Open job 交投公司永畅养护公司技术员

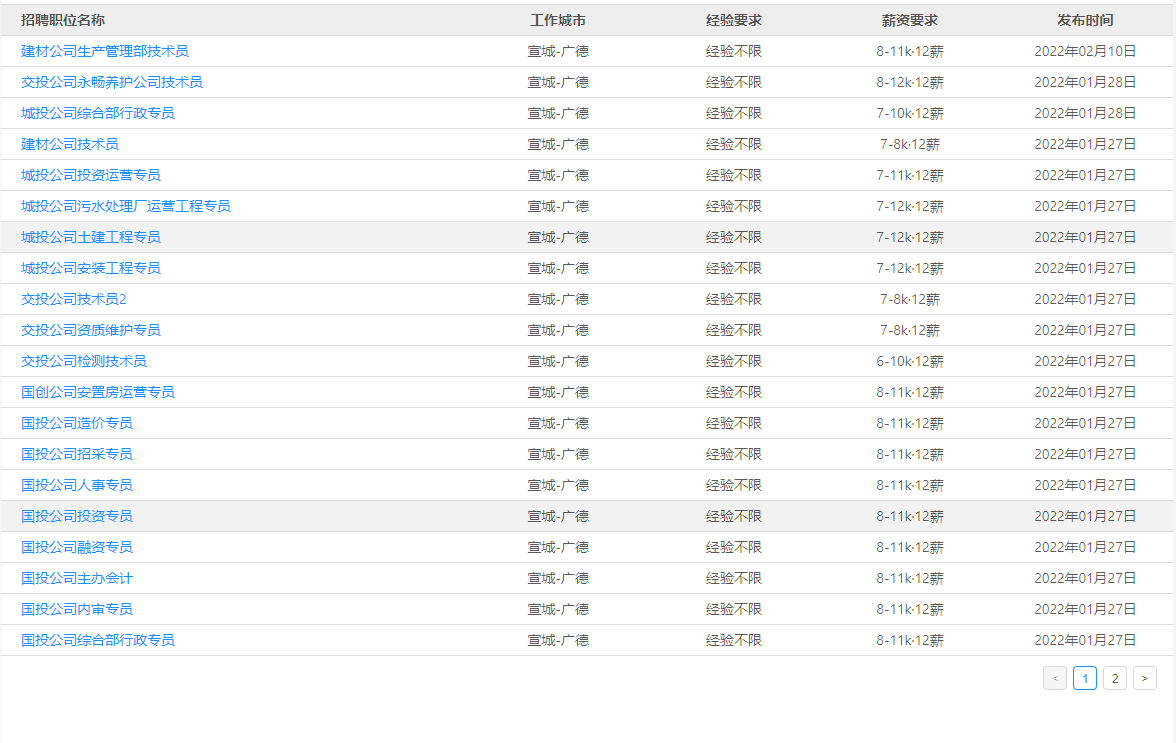(112, 82)
